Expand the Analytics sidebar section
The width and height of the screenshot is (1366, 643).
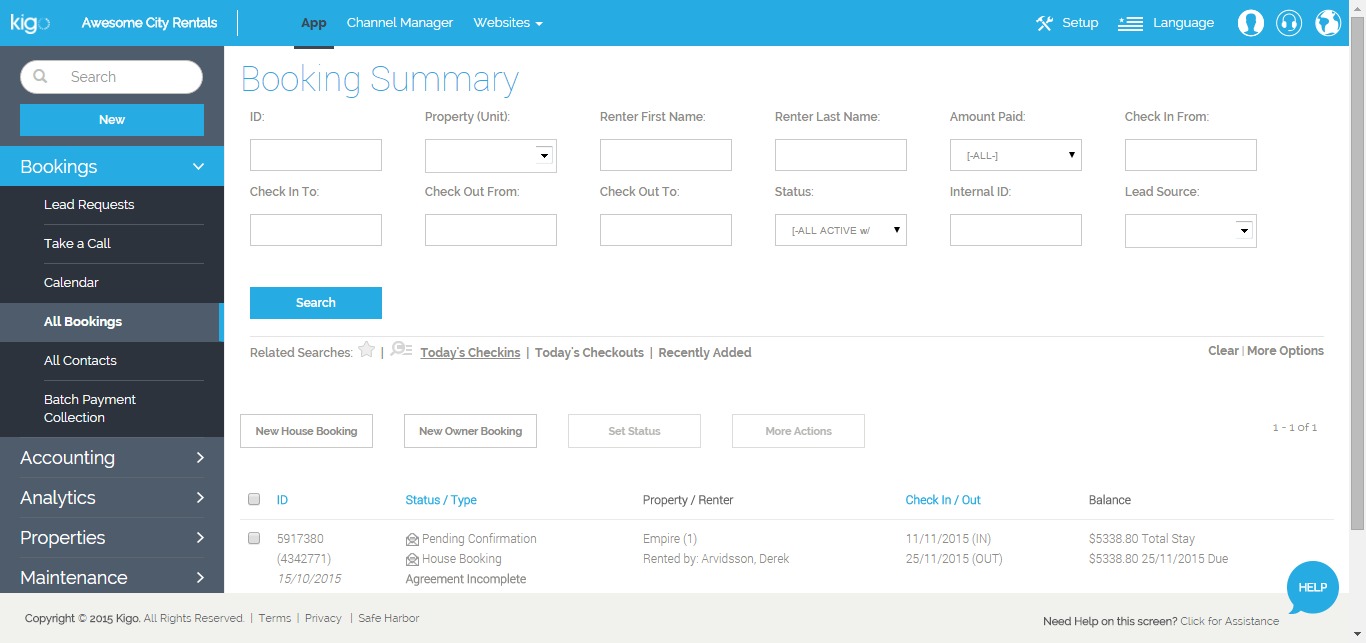coord(112,498)
